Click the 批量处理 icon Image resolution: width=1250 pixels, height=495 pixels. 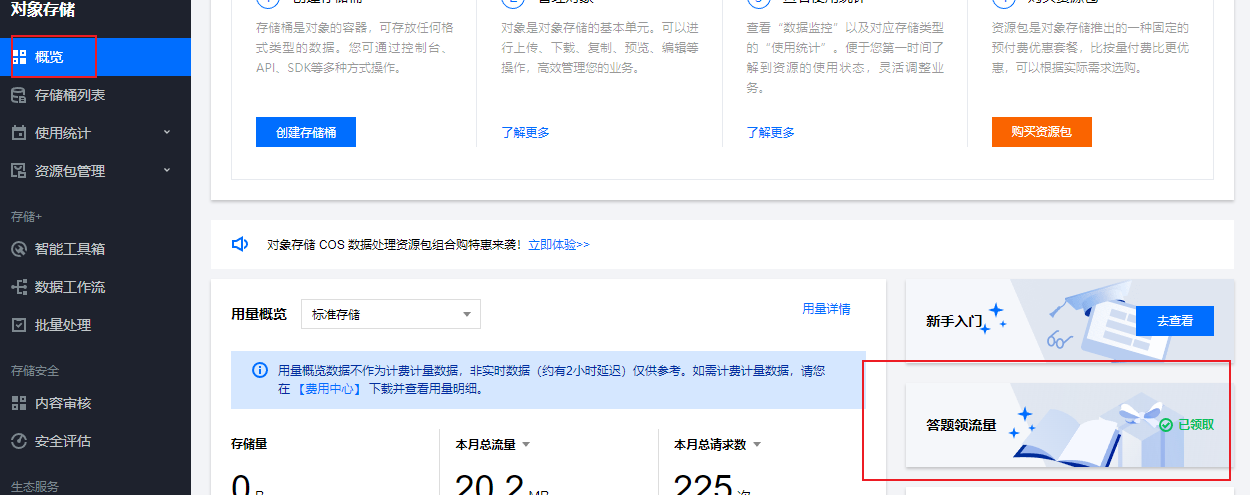pyautogui.click(x=19, y=325)
